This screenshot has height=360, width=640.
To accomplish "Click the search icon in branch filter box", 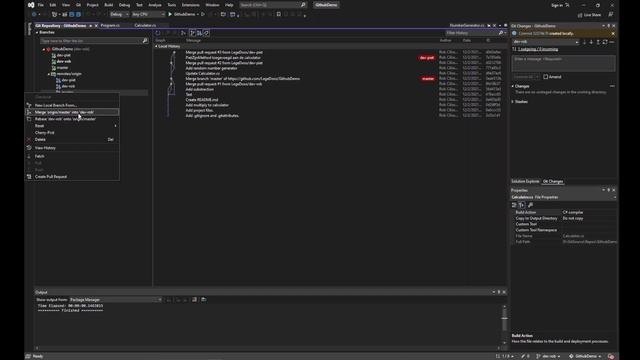I will 145,41.
